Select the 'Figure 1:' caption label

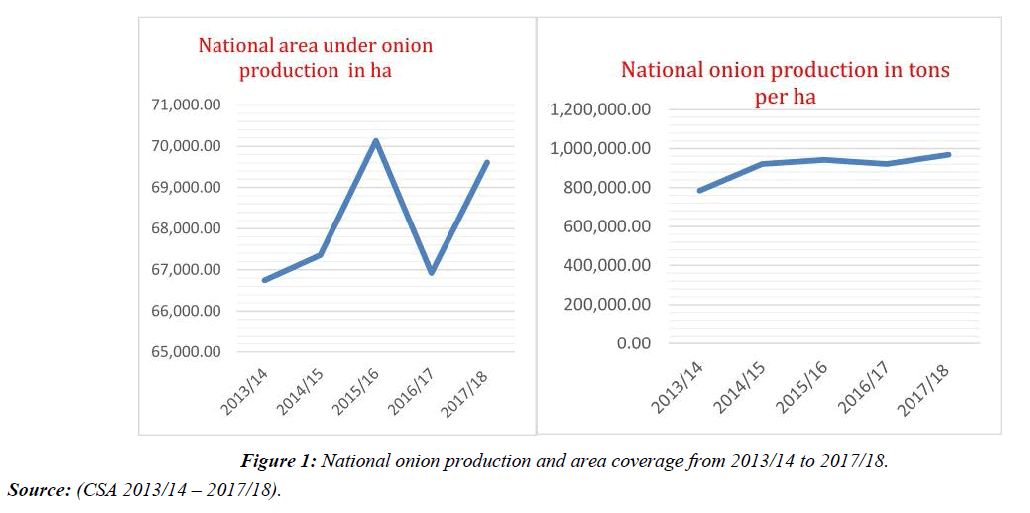pyautogui.click(x=279, y=461)
